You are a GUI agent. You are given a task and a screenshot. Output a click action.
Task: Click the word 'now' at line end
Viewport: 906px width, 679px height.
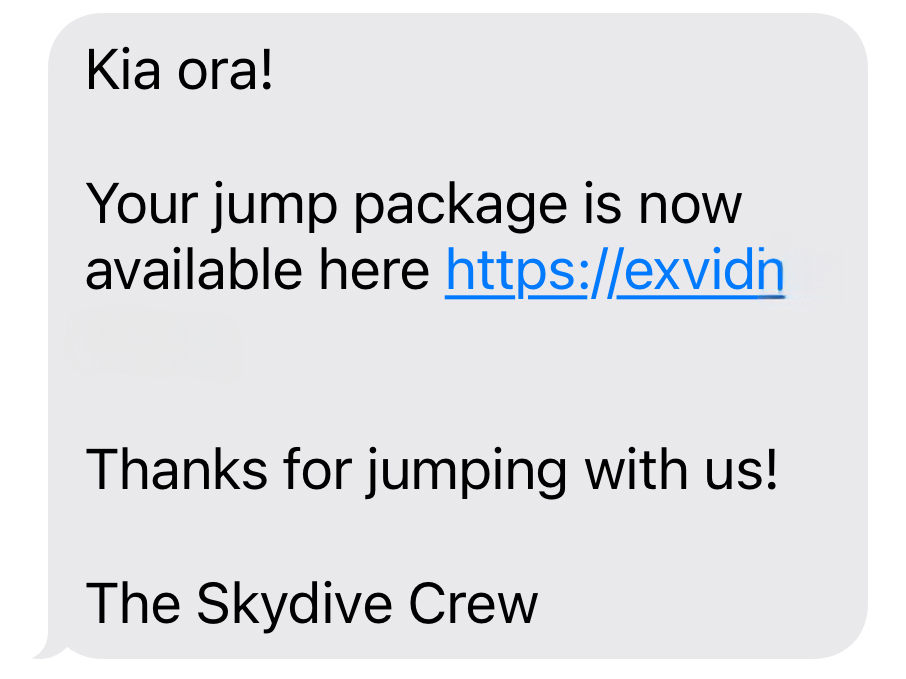[689, 206]
